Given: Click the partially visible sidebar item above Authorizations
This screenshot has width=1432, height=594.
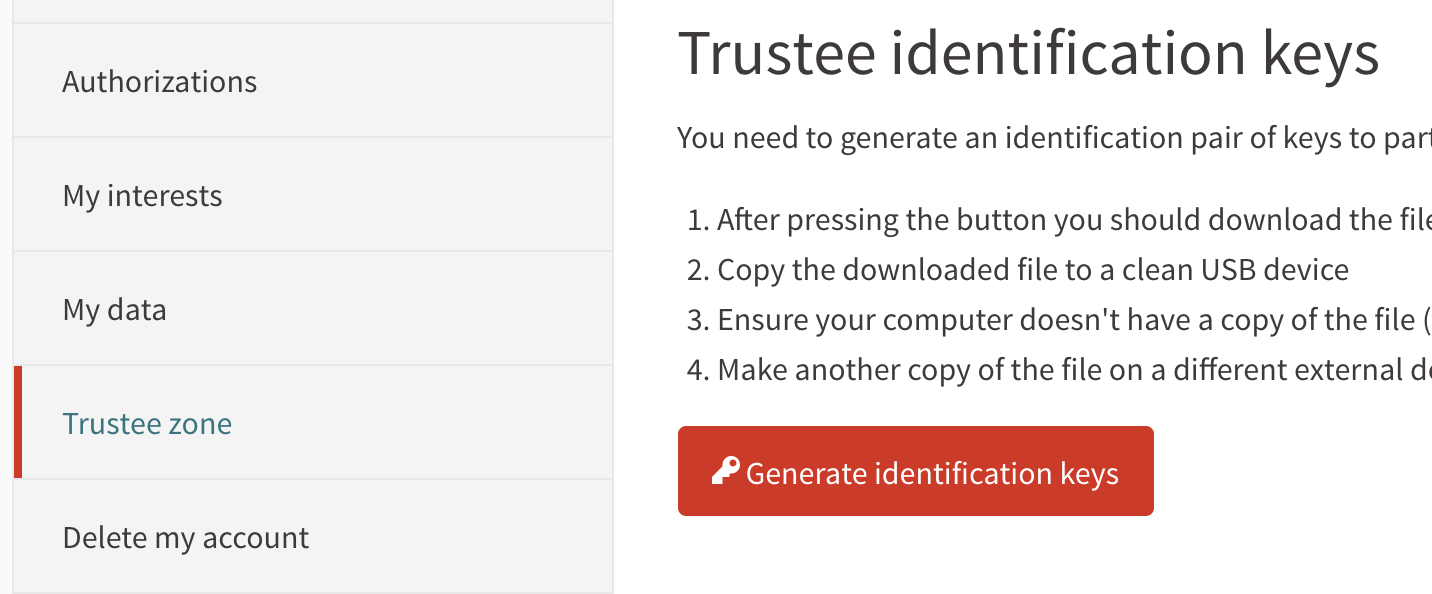Looking at the screenshot, I should pos(313,11).
